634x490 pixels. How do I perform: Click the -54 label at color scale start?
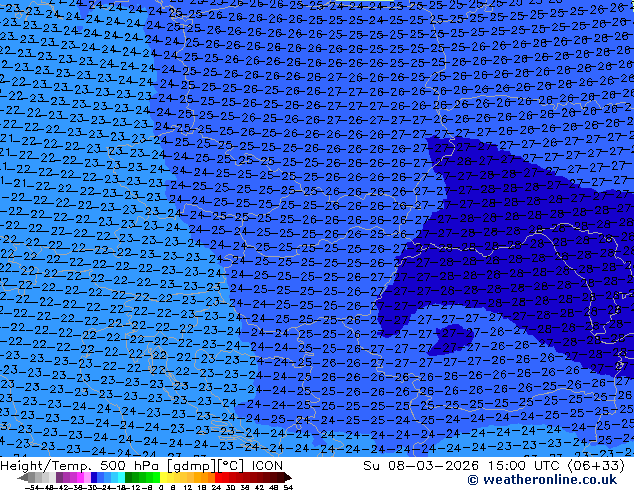32,487
